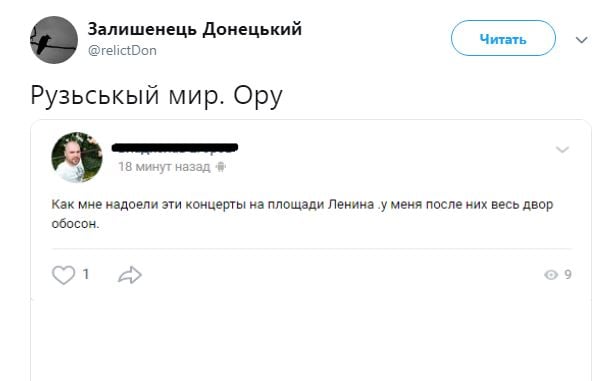Open the bird-on-wire profile avatar

(x=54, y=40)
